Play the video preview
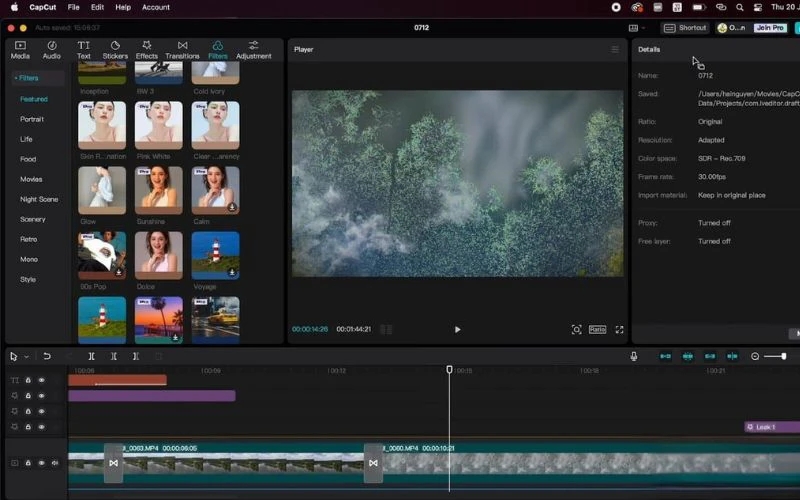The image size is (800, 500). 457,330
